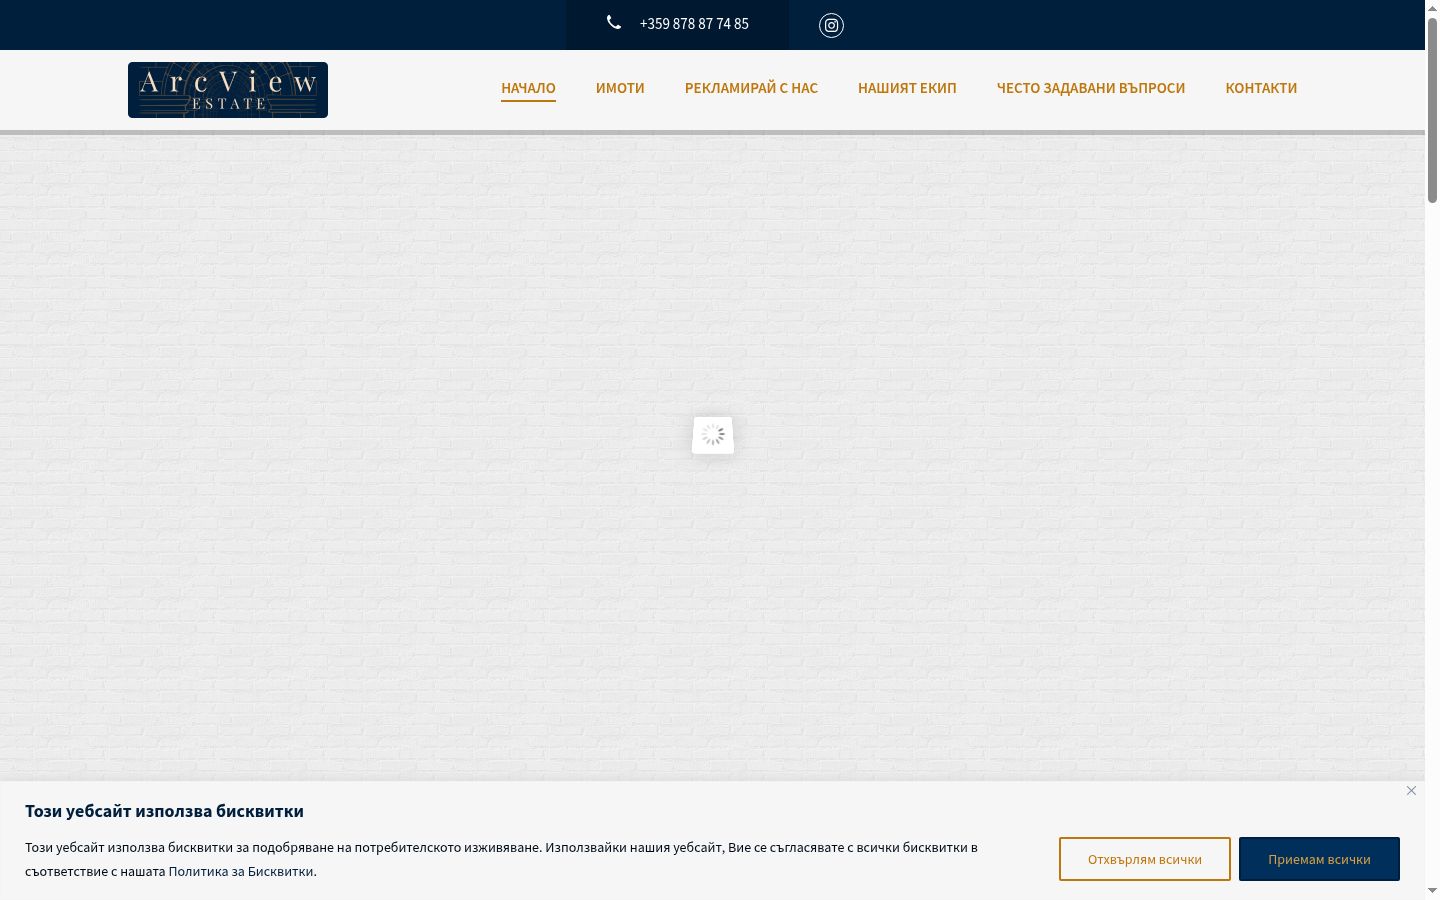Open the Политика за Бисквитки link
The width and height of the screenshot is (1440, 900).
click(241, 871)
